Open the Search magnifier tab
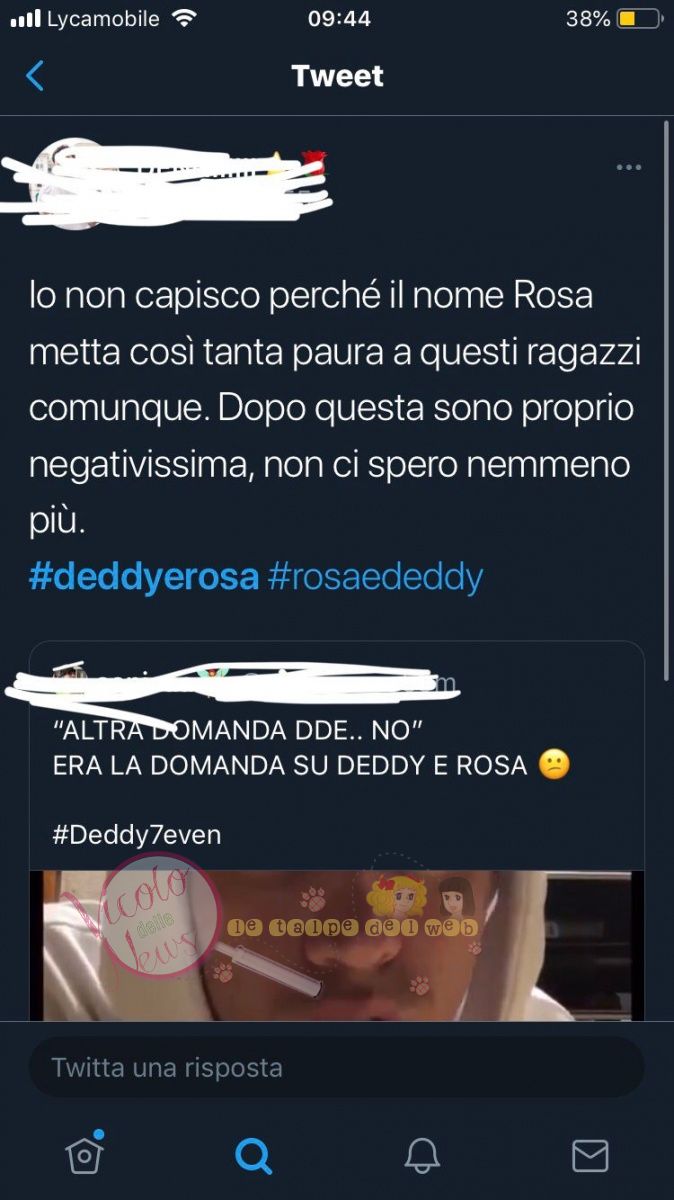Viewport: 674px width, 1200px height. (253, 1156)
